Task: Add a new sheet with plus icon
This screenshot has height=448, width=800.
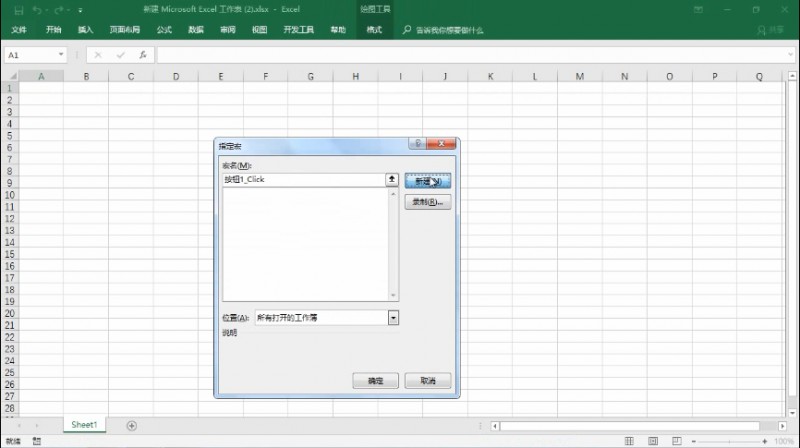Action: [x=132, y=426]
